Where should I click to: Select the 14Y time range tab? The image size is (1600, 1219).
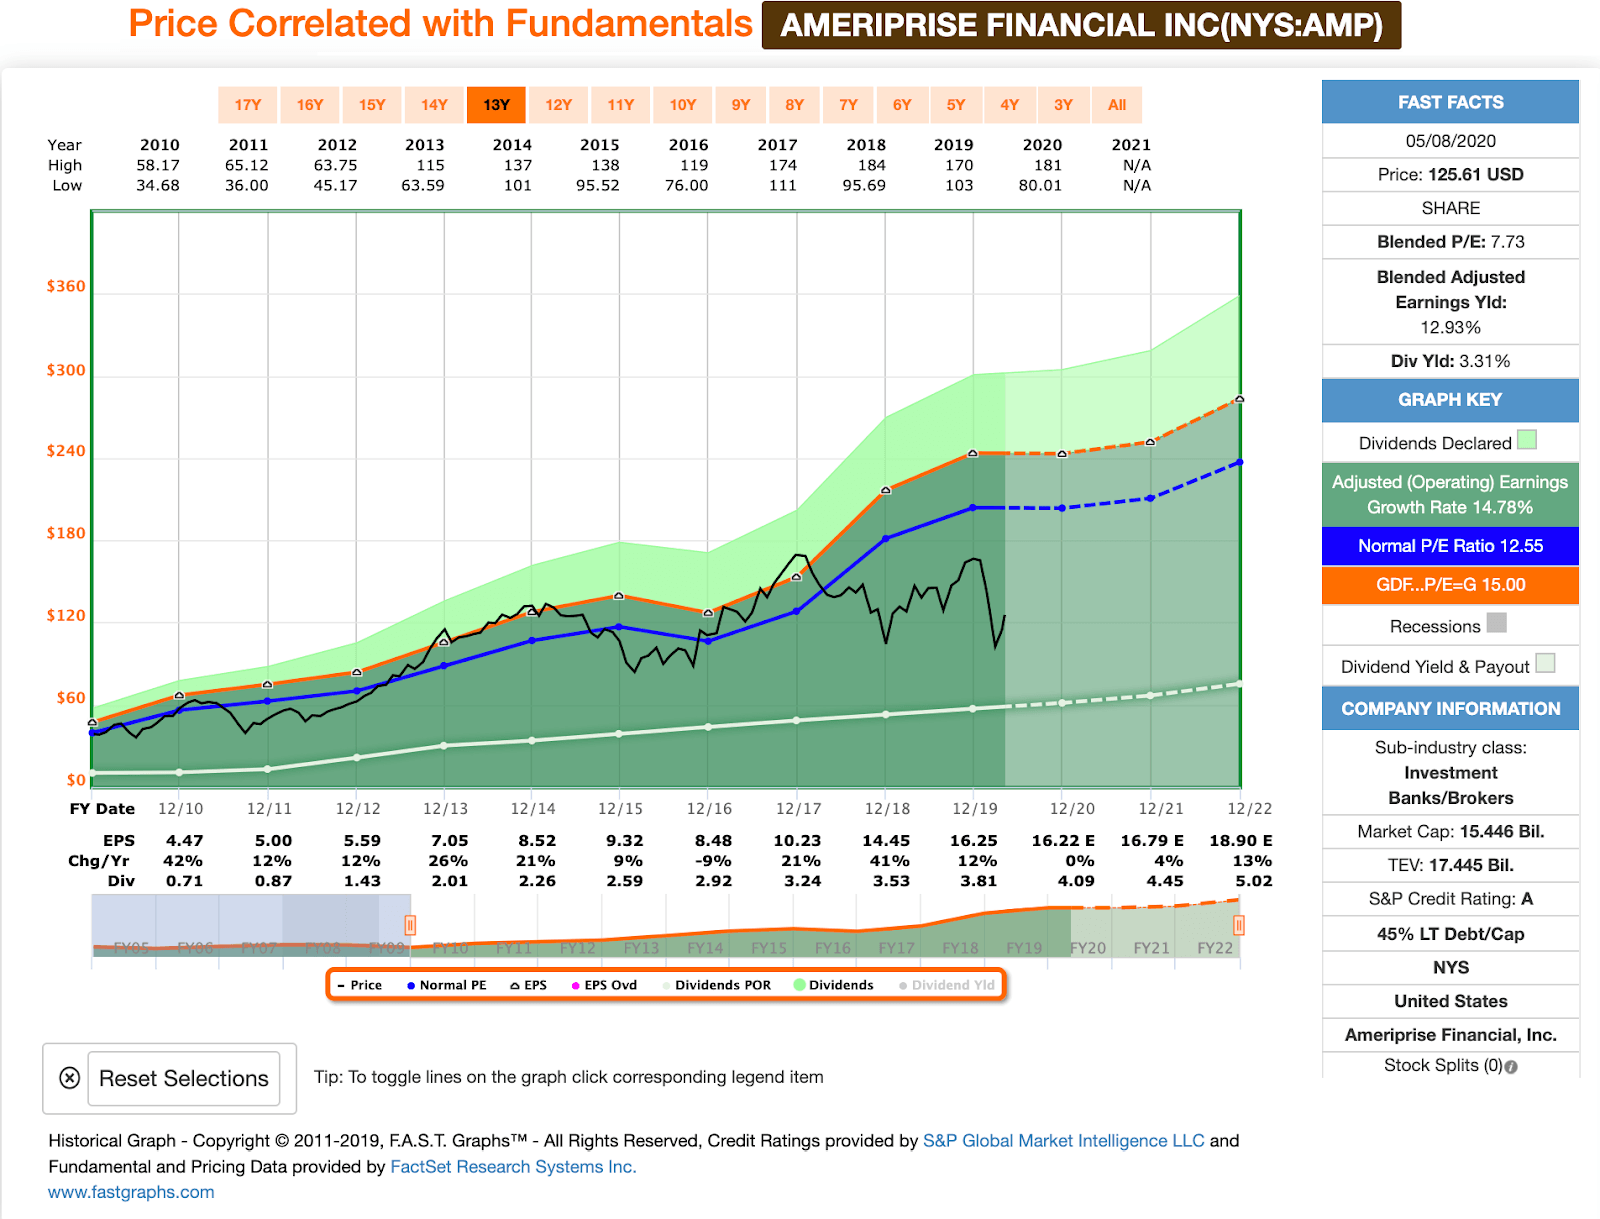tap(434, 105)
